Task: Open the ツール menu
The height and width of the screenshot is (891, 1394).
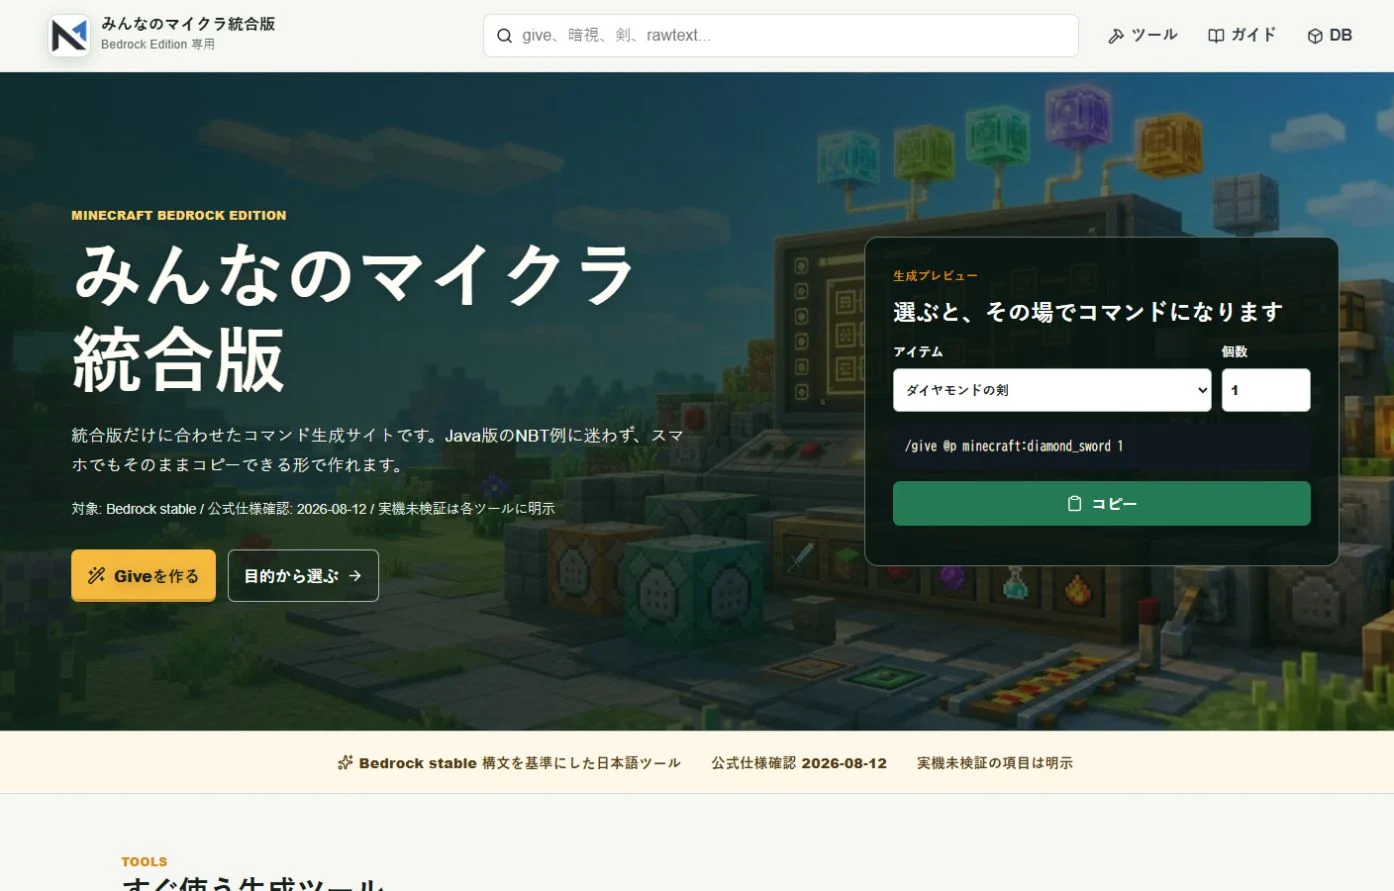Action: (x=1142, y=35)
